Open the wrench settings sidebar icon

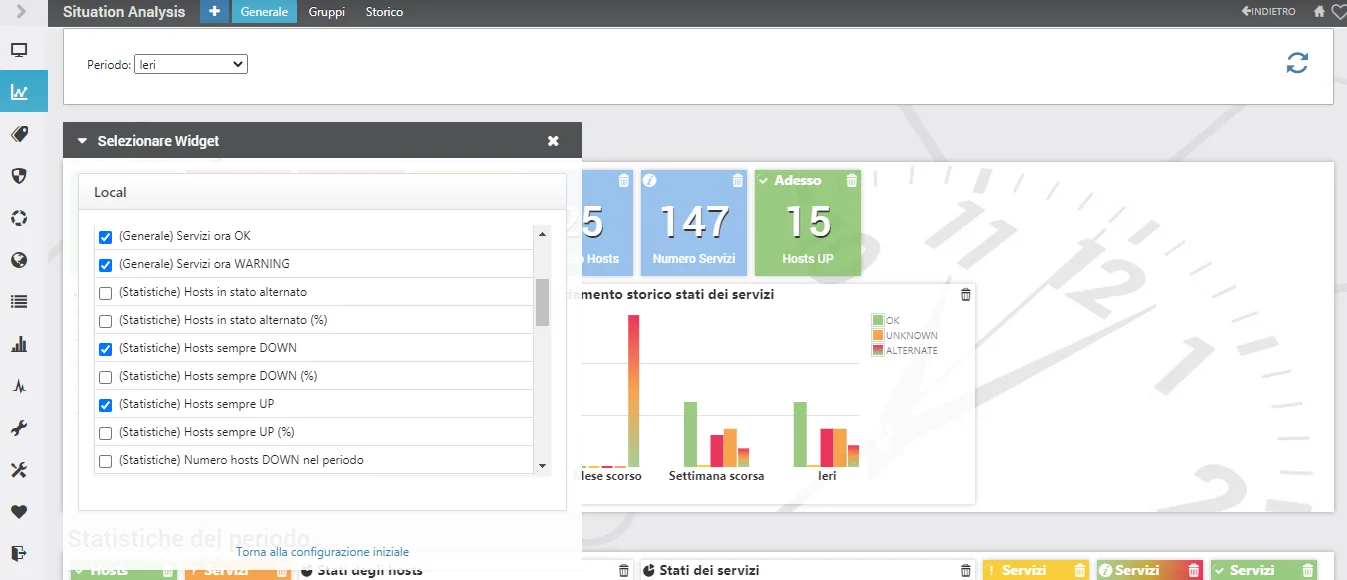[x=19, y=428]
